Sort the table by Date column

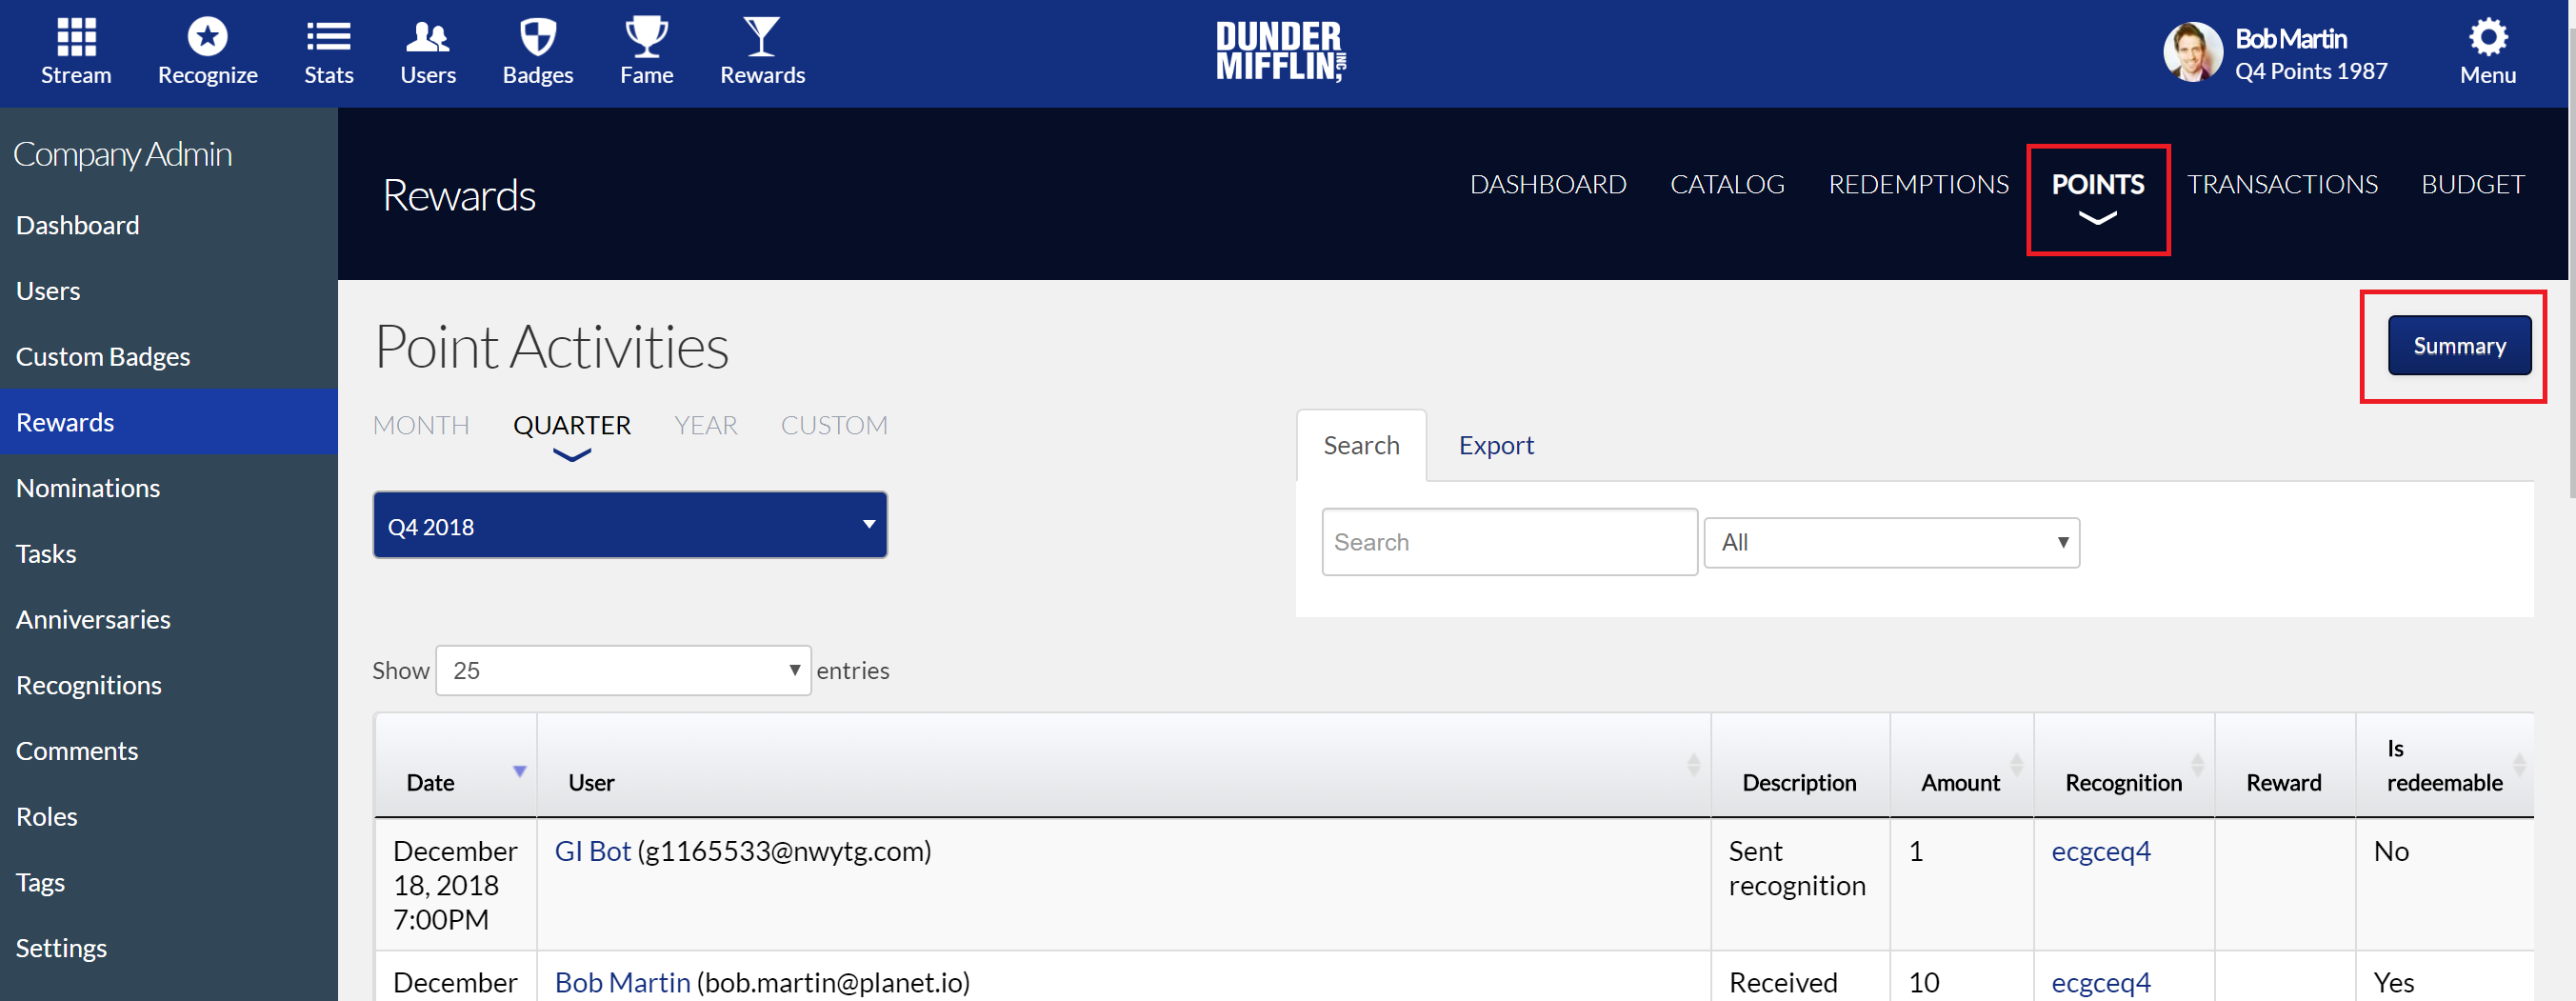455,766
